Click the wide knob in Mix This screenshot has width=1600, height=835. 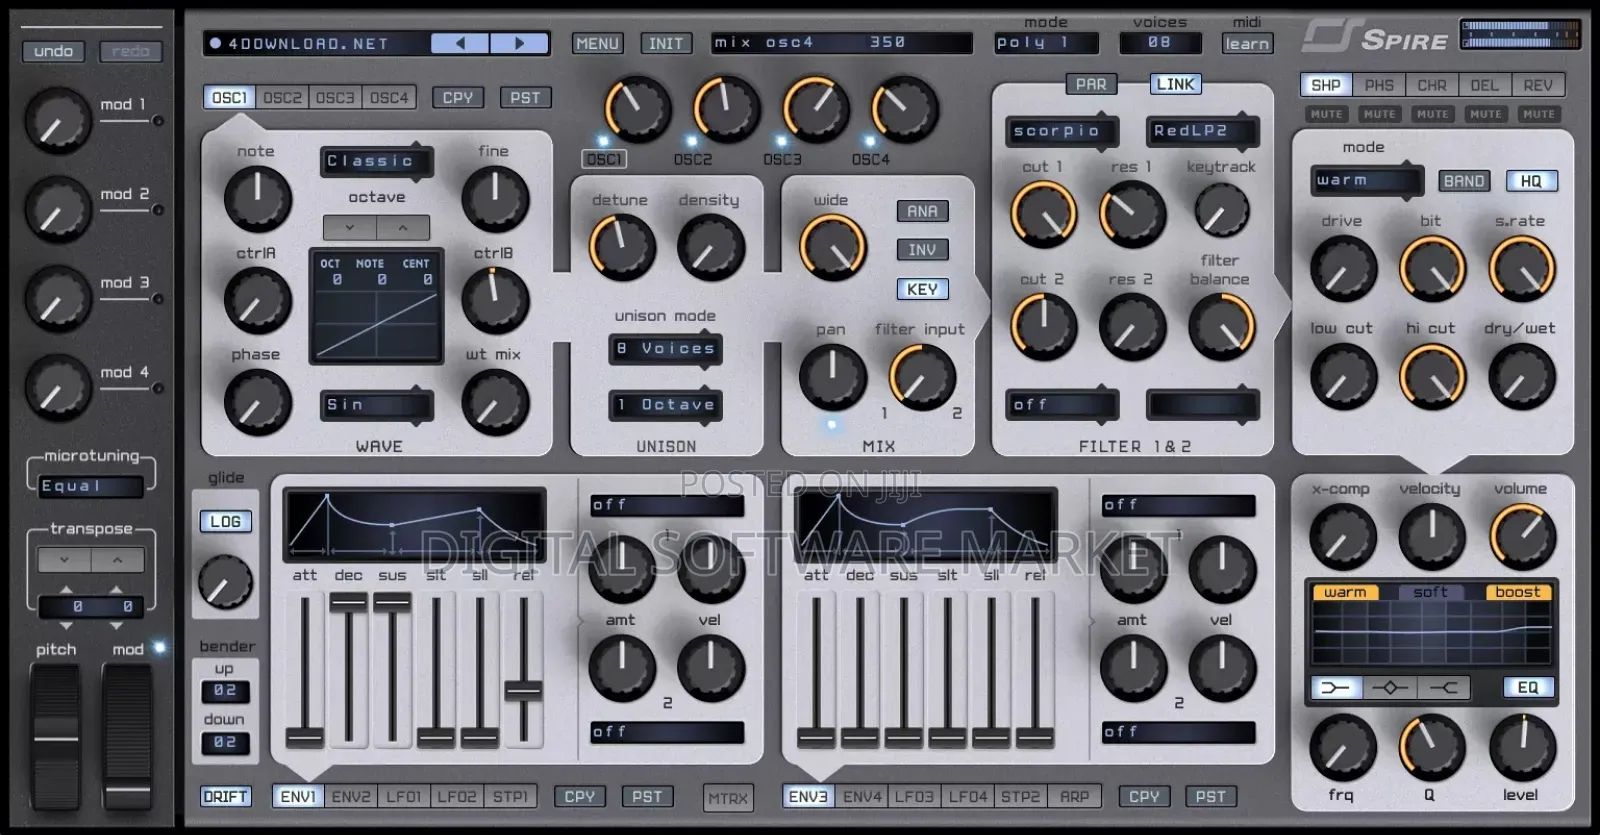click(x=833, y=247)
